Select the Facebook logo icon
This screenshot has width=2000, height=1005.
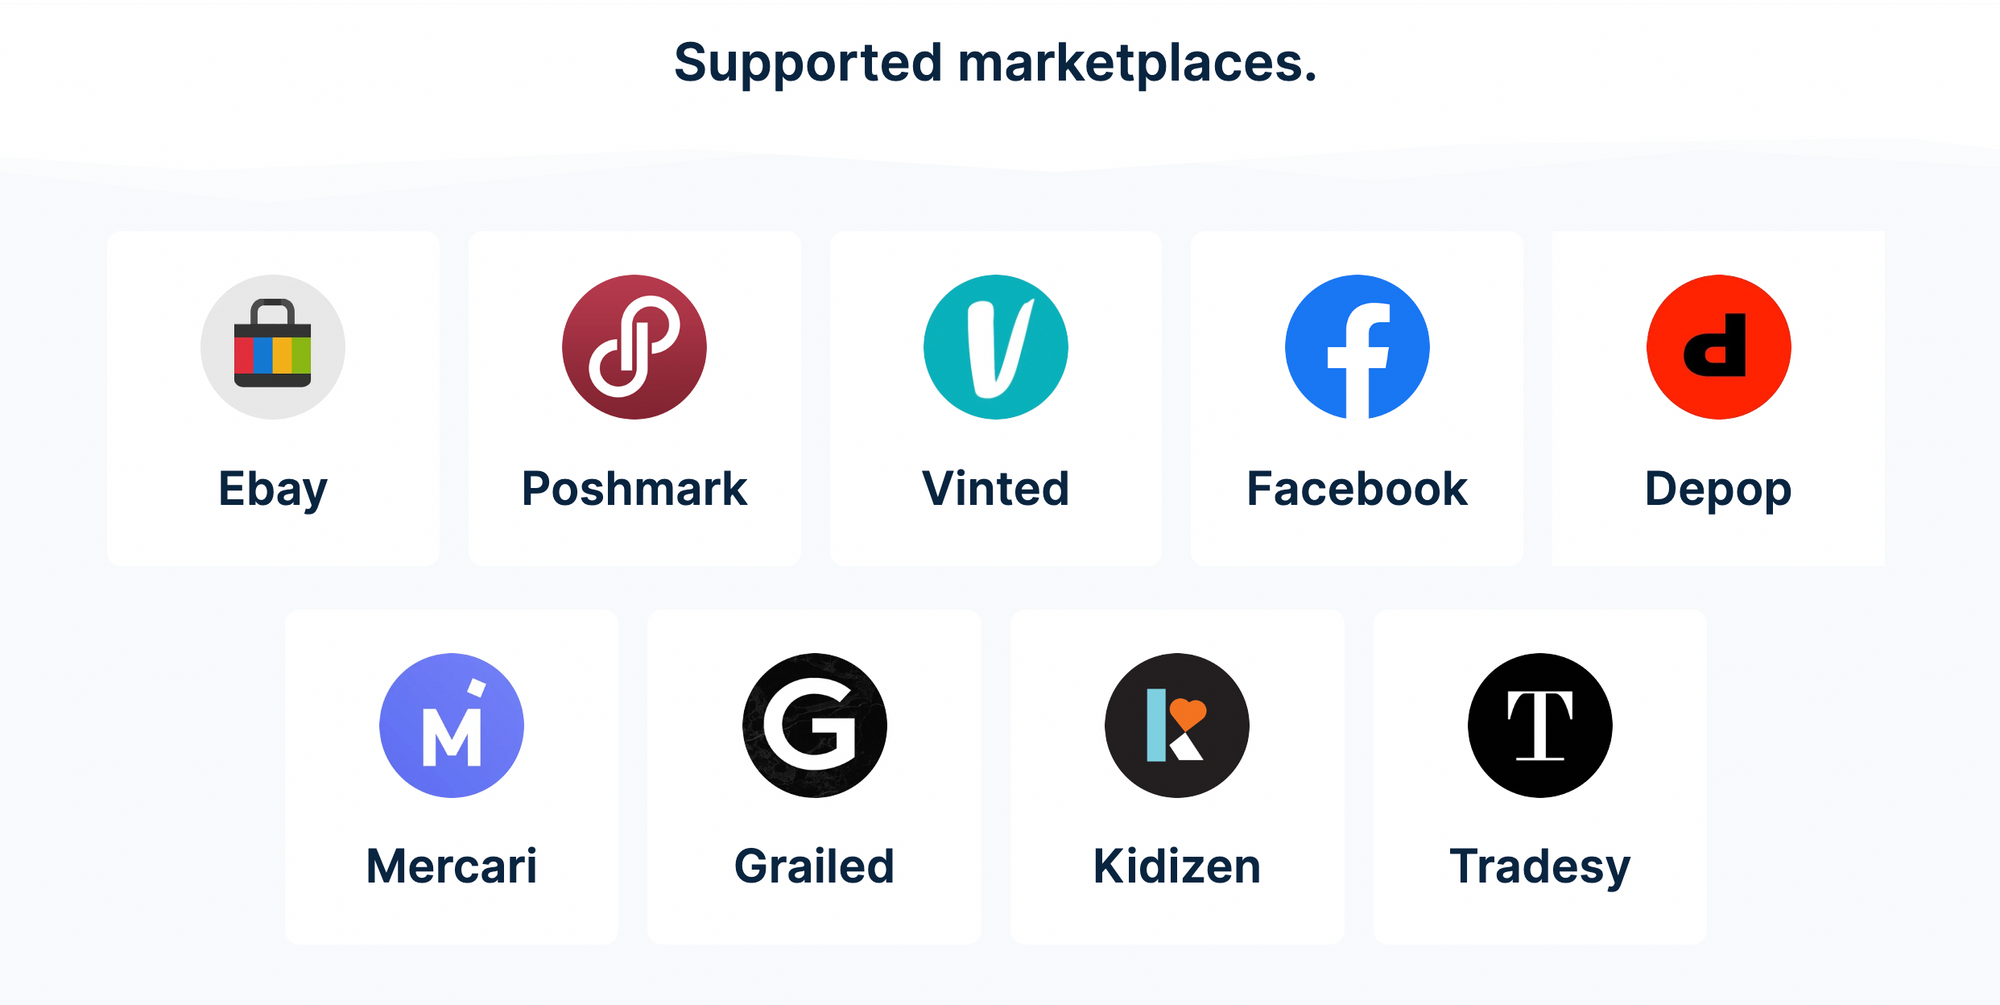(x=1355, y=346)
